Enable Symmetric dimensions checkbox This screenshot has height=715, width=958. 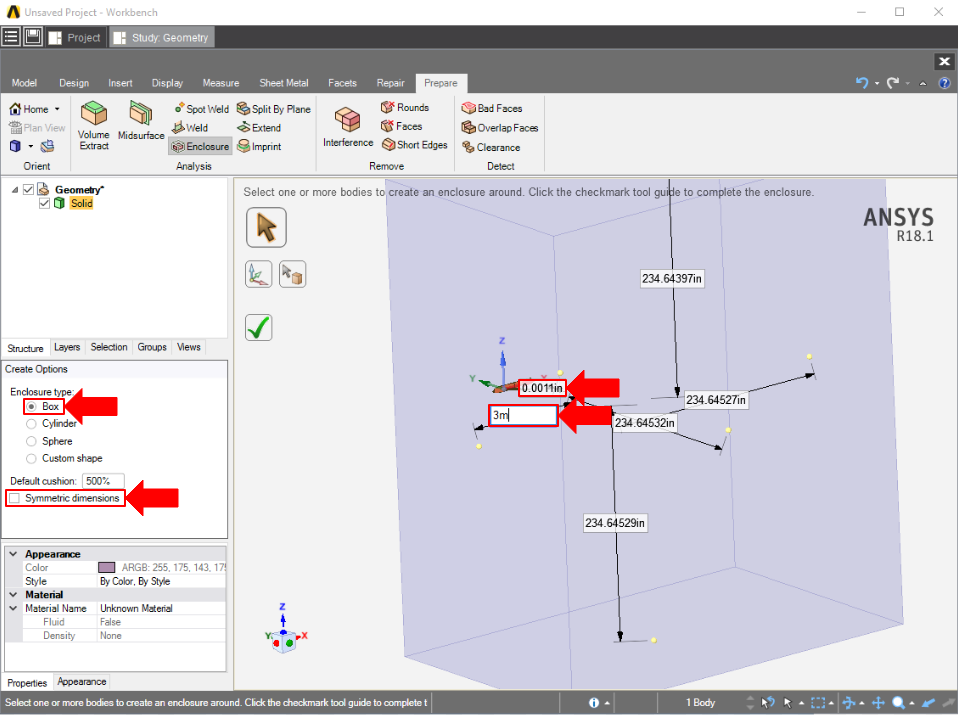[x=14, y=498]
